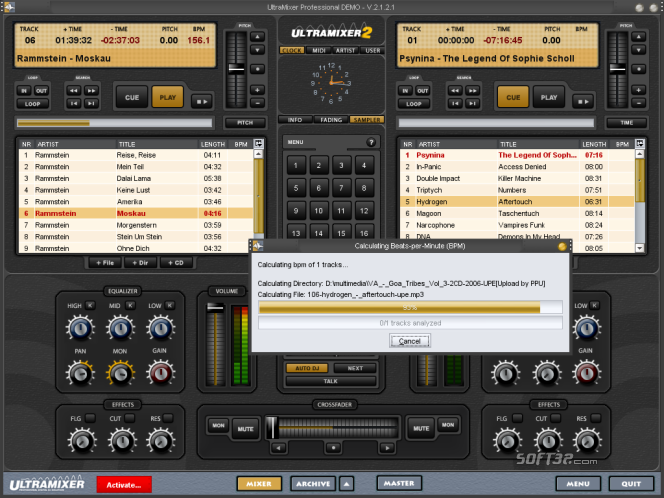Skip to previous track on left deck
The height and width of the screenshot is (498, 664).
[x=74, y=103]
